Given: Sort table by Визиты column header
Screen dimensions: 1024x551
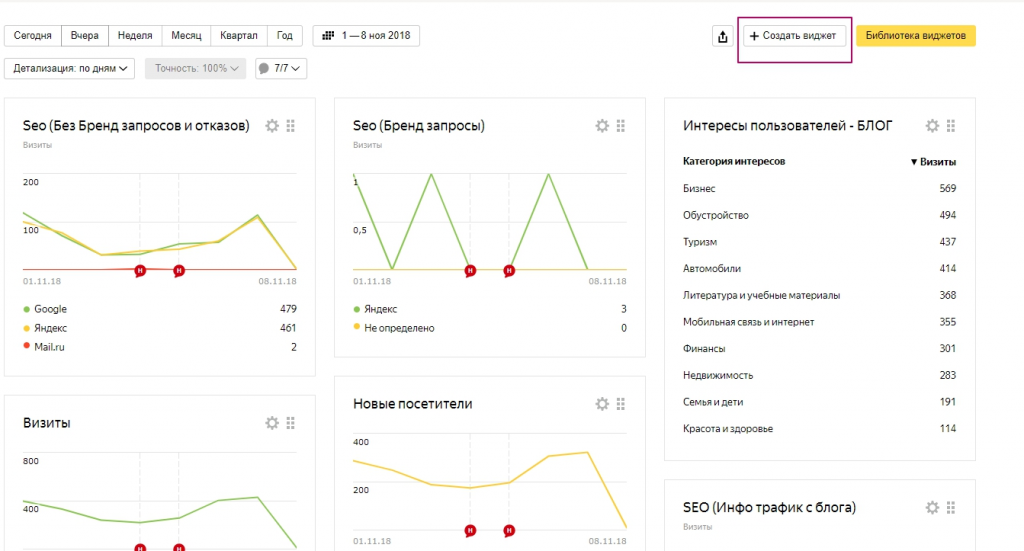Looking at the screenshot, I should [933, 162].
